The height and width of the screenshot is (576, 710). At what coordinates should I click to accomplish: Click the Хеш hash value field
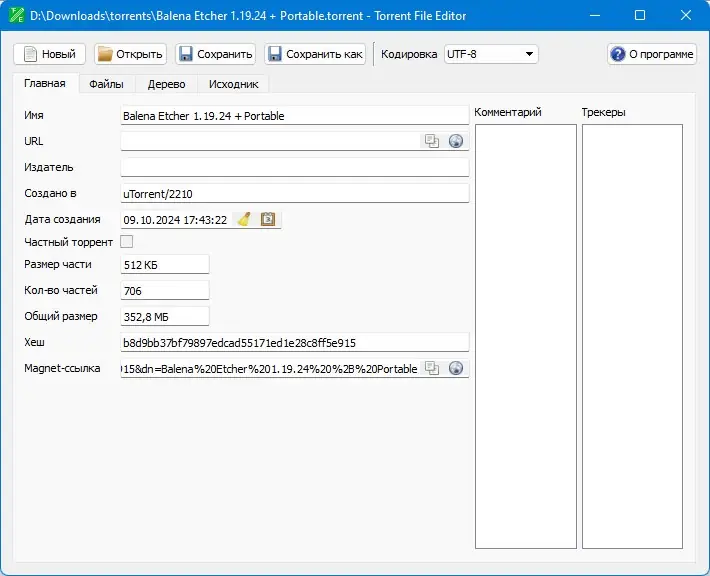(295, 343)
